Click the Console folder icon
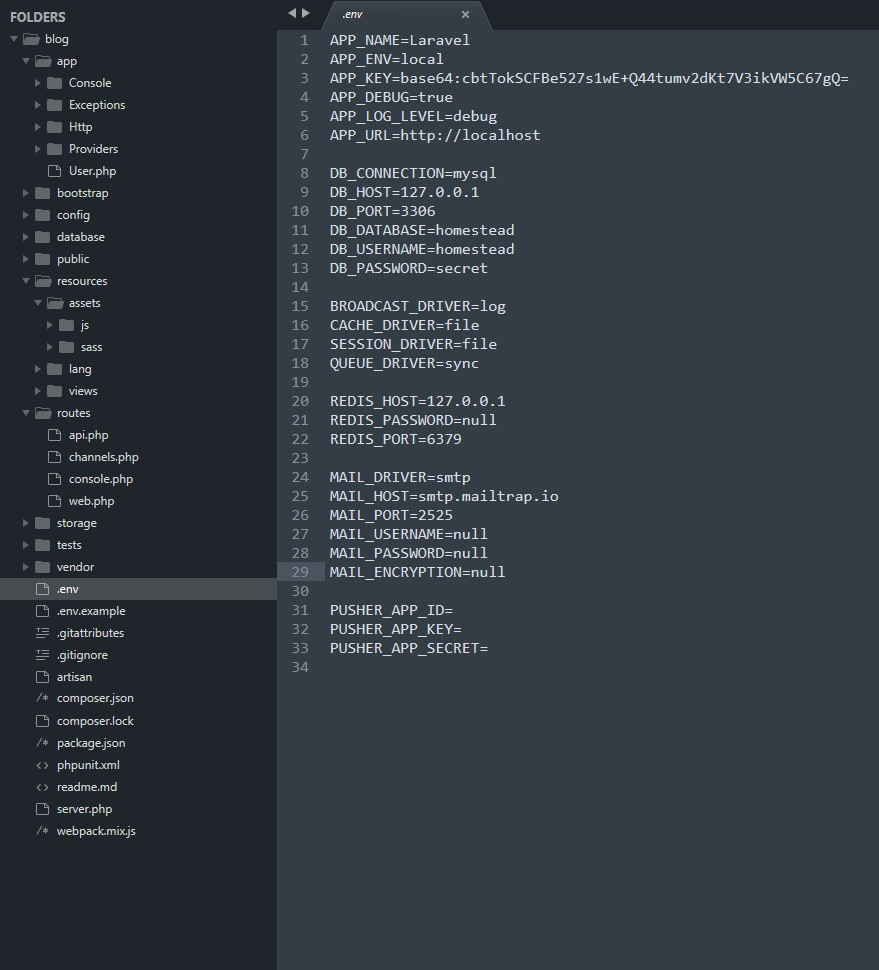Viewport: 879px width, 970px height. pos(54,83)
